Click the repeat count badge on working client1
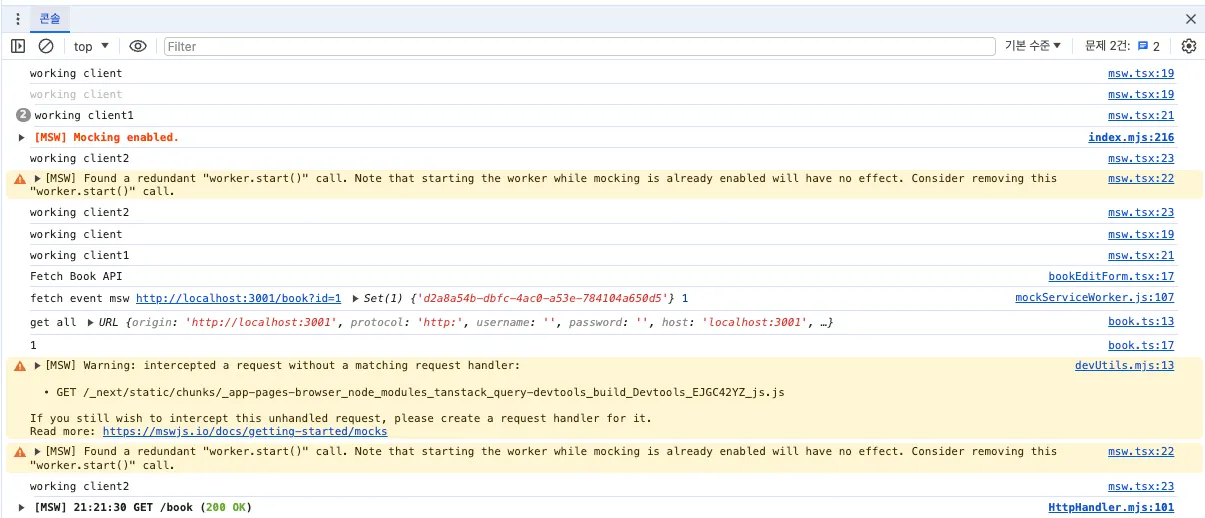The width and height of the screenshot is (1205, 518). [23, 115]
